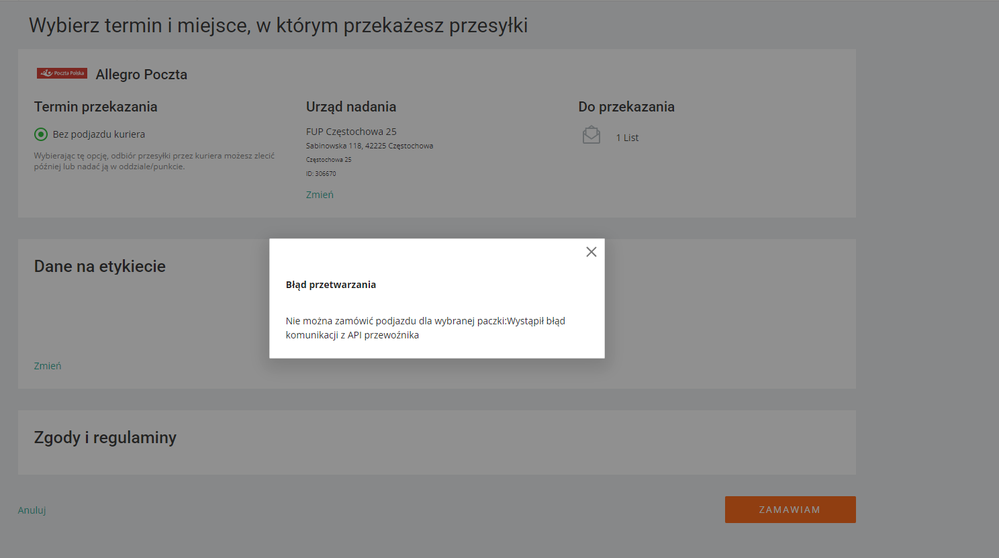Close the Błąd przetwarzania error dialog
This screenshot has width=999, height=558.
[x=591, y=252]
